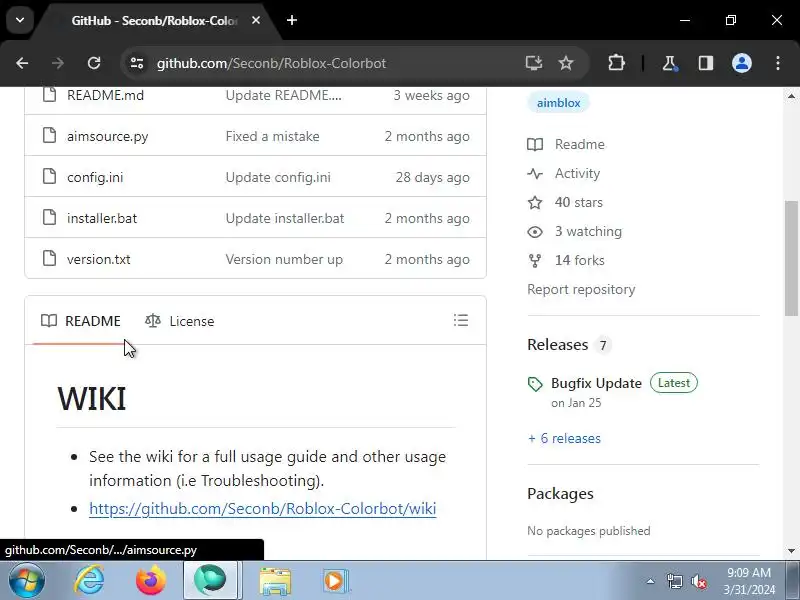800x600 pixels.
Task: Click the page scrollbar thumb
Action: 791,258
